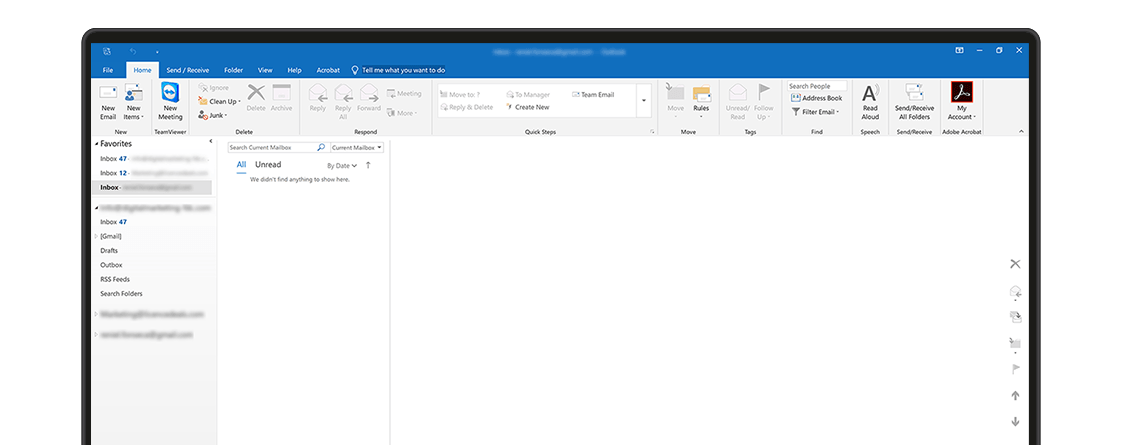The width and height of the screenshot is (1122, 445).
Task: Click the search magnifier in mailbox search
Action: coord(321,147)
